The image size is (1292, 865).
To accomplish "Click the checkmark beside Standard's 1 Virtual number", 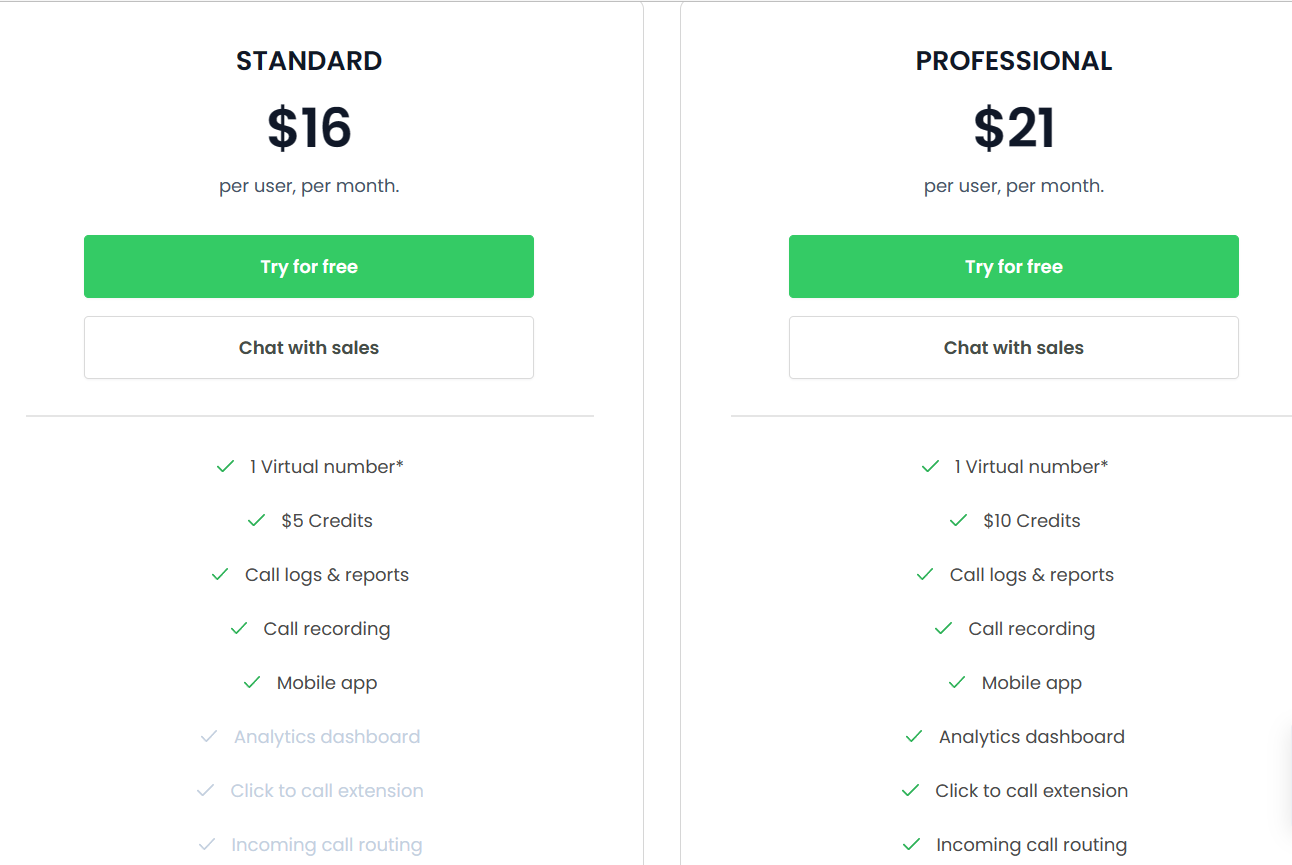I will coord(225,466).
